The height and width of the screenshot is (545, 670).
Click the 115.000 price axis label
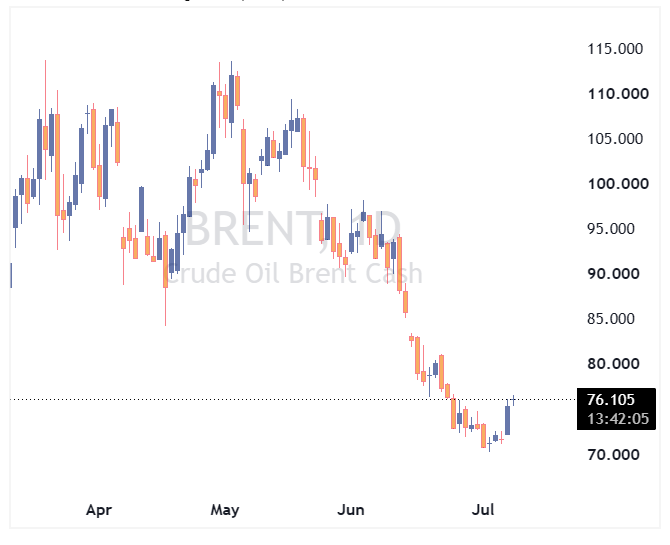pos(615,49)
